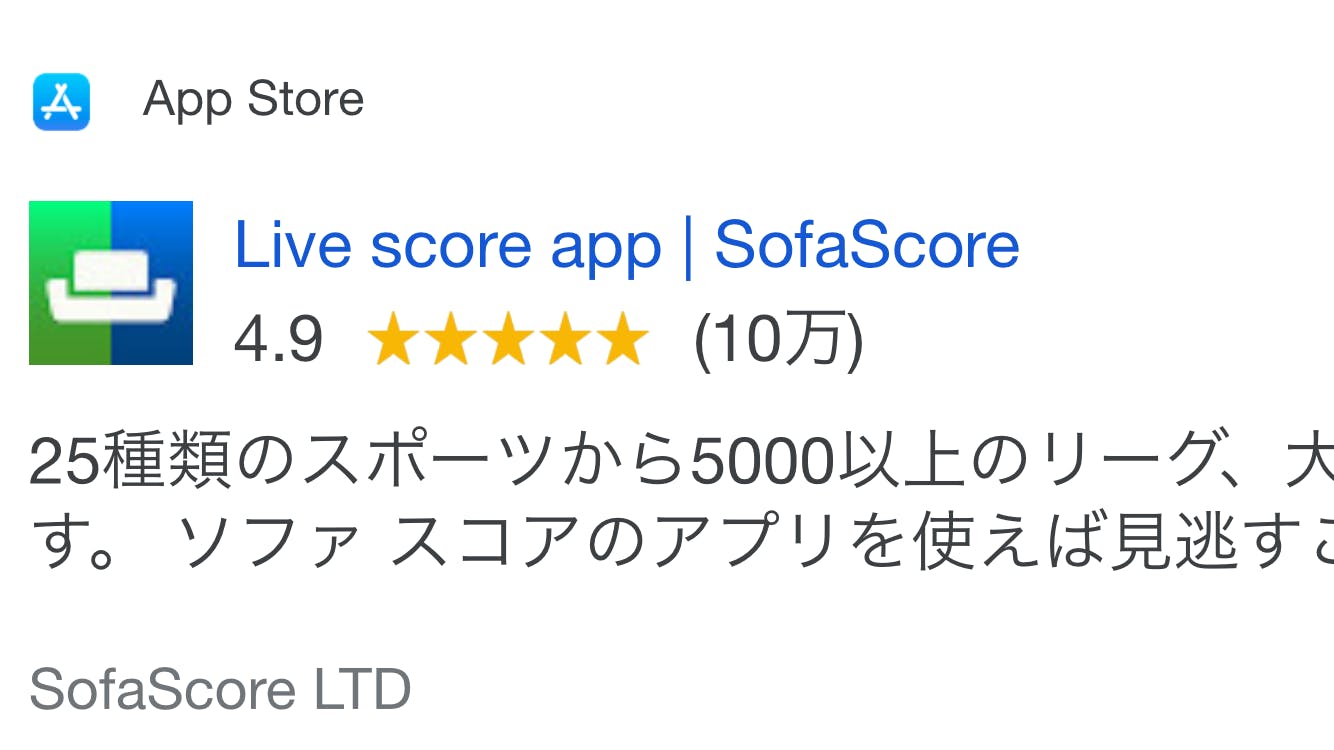Click the SofaScore LTD developer name
The height and width of the screenshot is (750, 1334).
pos(220,689)
